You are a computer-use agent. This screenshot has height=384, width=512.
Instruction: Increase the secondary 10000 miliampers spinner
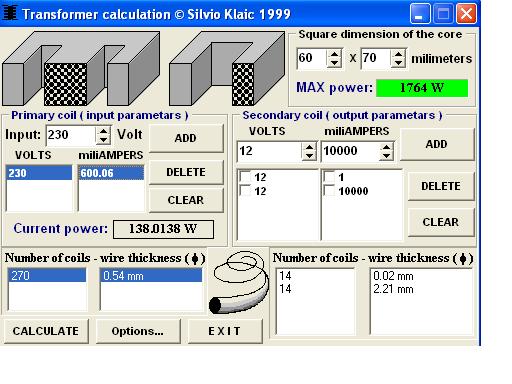pos(387,147)
